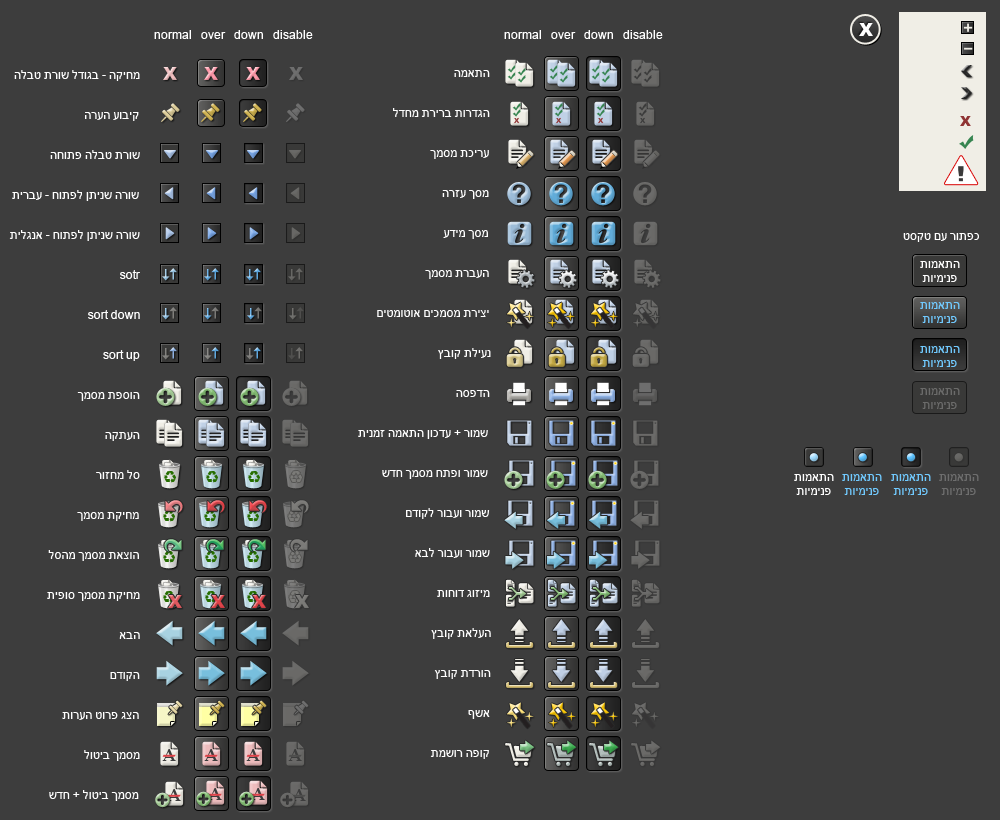This screenshot has height=820, width=1000.
Task: Click the down-state pink X delete icon
Action: click(253, 73)
